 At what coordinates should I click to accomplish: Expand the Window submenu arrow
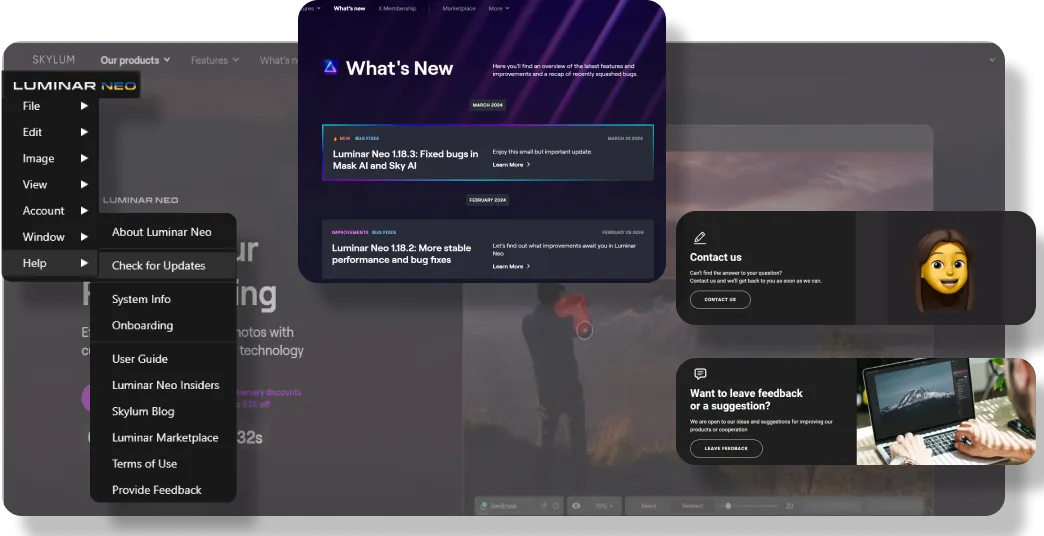[85, 237]
